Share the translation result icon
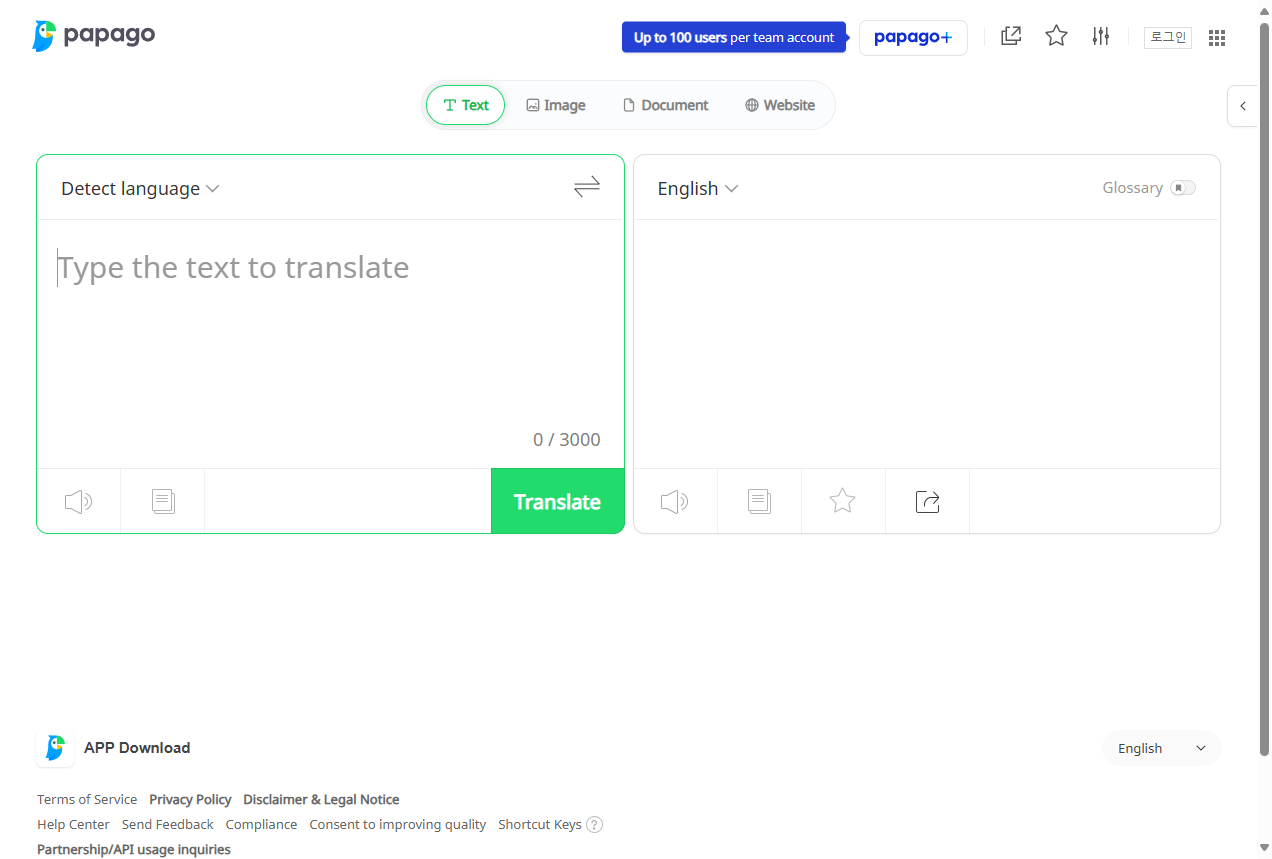Screen dimensions: 1272x859 [927, 501]
